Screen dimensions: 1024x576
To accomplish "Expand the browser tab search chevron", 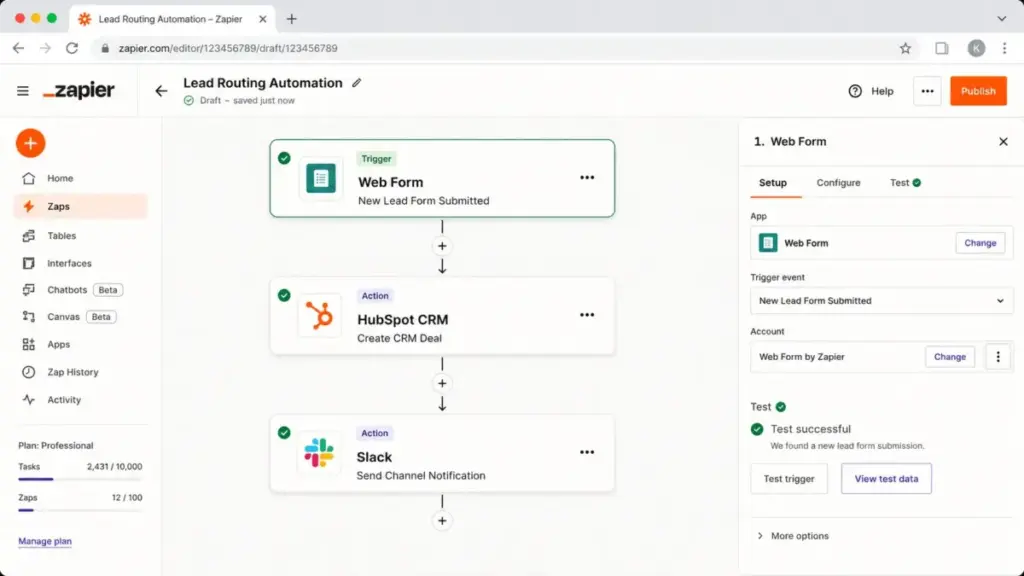I will point(1002,19).
